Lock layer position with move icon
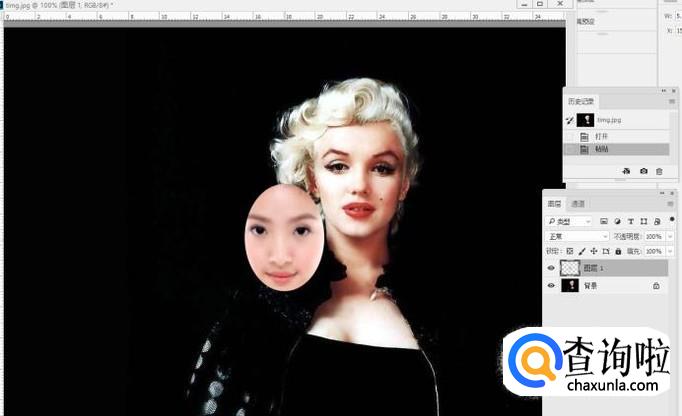 (x=594, y=251)
